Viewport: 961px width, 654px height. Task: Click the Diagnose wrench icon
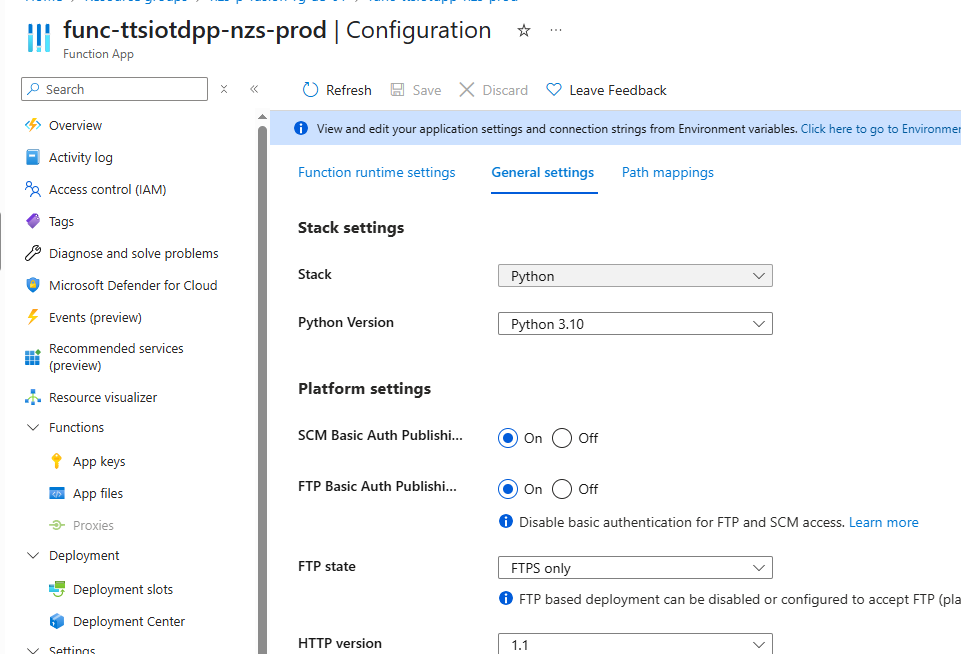click(x=33, y=253)
